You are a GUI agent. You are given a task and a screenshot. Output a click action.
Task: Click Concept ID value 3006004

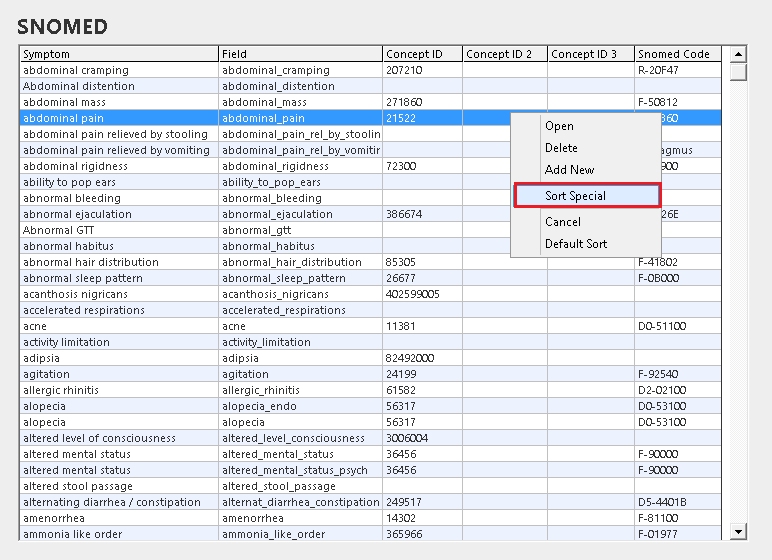pos(422,438)
